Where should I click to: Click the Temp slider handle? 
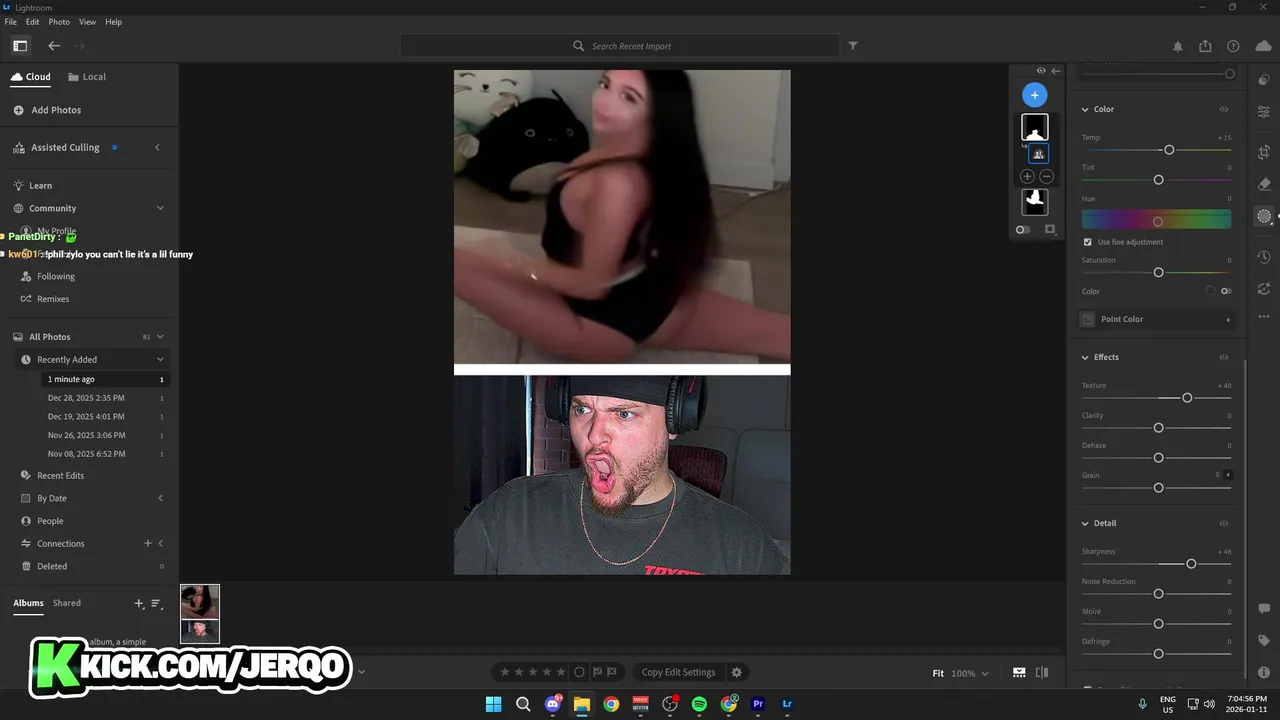[x=1169, y=150]
